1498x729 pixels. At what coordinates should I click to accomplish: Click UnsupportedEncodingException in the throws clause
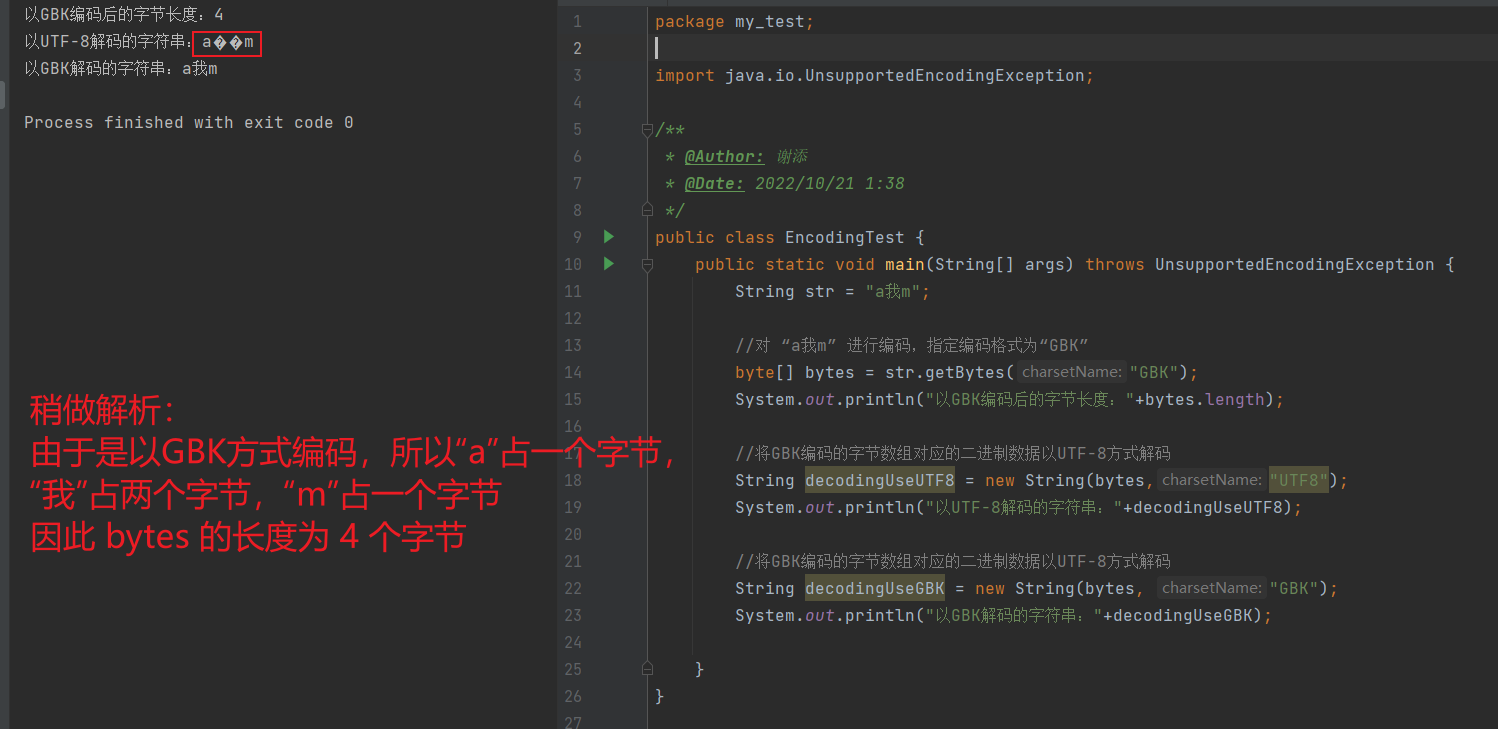click(x=1295, y=264)
